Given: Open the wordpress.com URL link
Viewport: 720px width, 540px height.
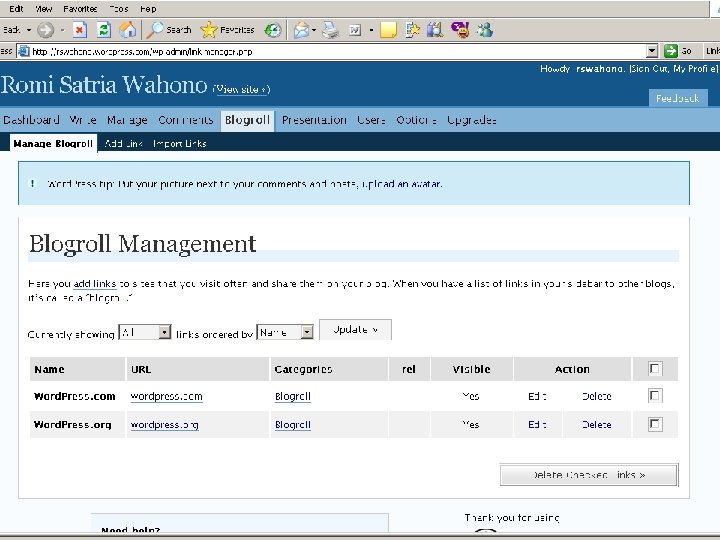Looking at the screenshot, I should (x=166, y=396).
